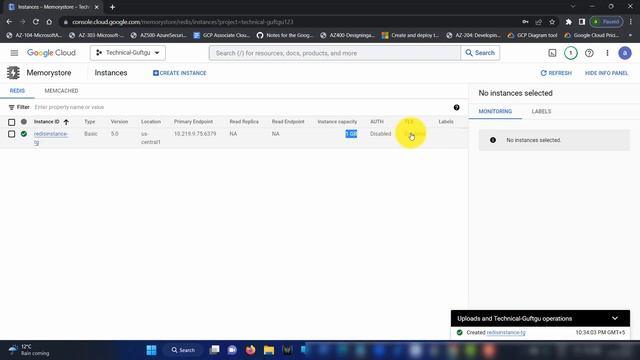The width and height of the screenshot is (640, 360).
Task: Open the weather widget showing 12°C
Action: pos(29,350)
